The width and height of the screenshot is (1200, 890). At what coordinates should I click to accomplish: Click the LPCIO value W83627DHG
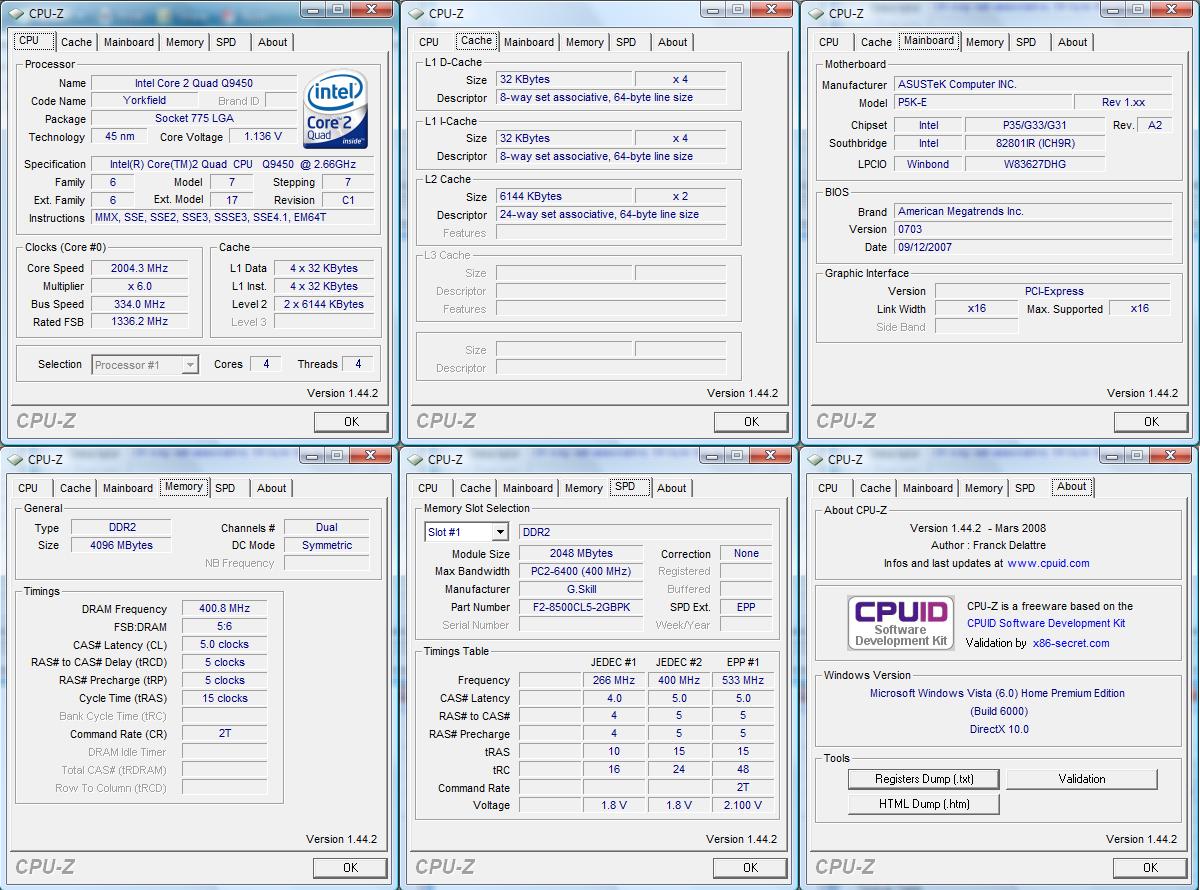click(1034, 164)
